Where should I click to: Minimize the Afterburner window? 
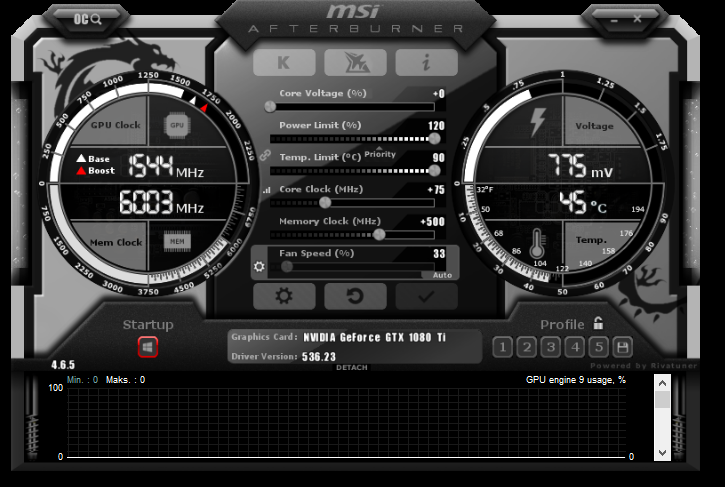point(614,20)
